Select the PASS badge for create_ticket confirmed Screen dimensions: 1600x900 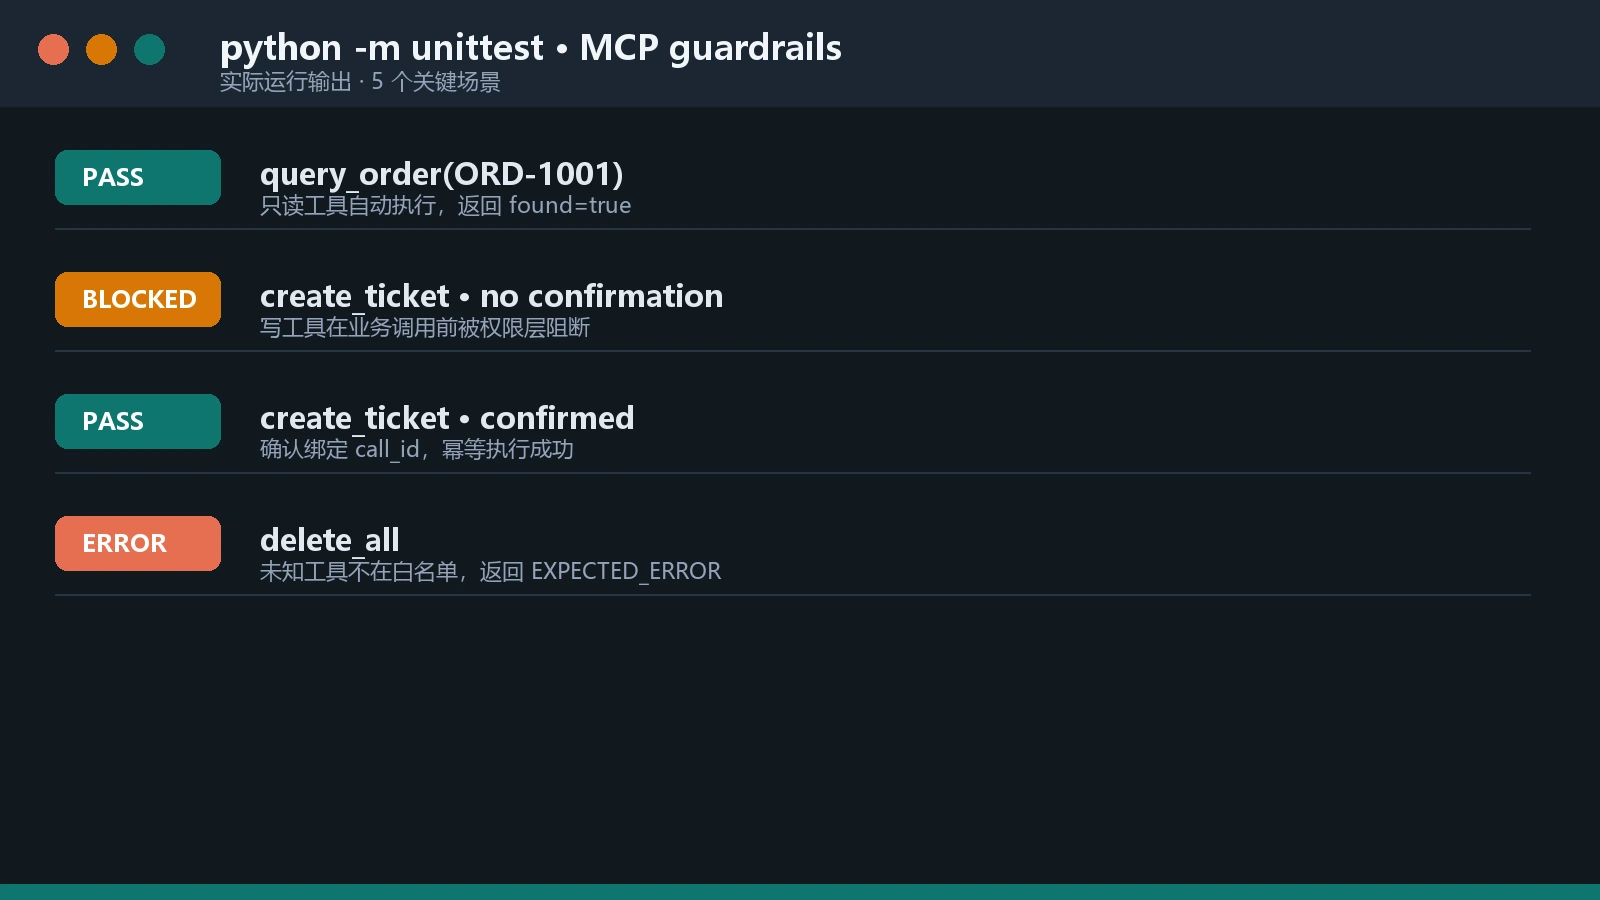[x=138, y=421]
